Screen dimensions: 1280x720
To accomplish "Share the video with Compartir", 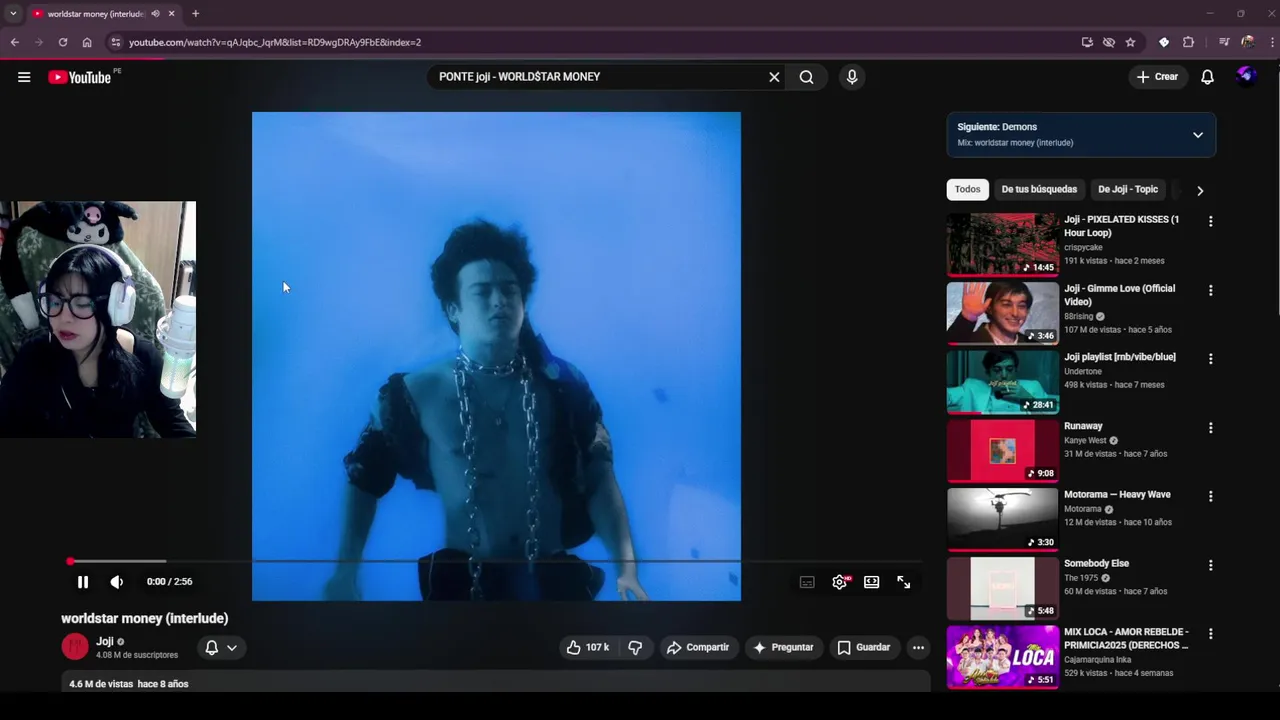I will (x=698, y=648).
